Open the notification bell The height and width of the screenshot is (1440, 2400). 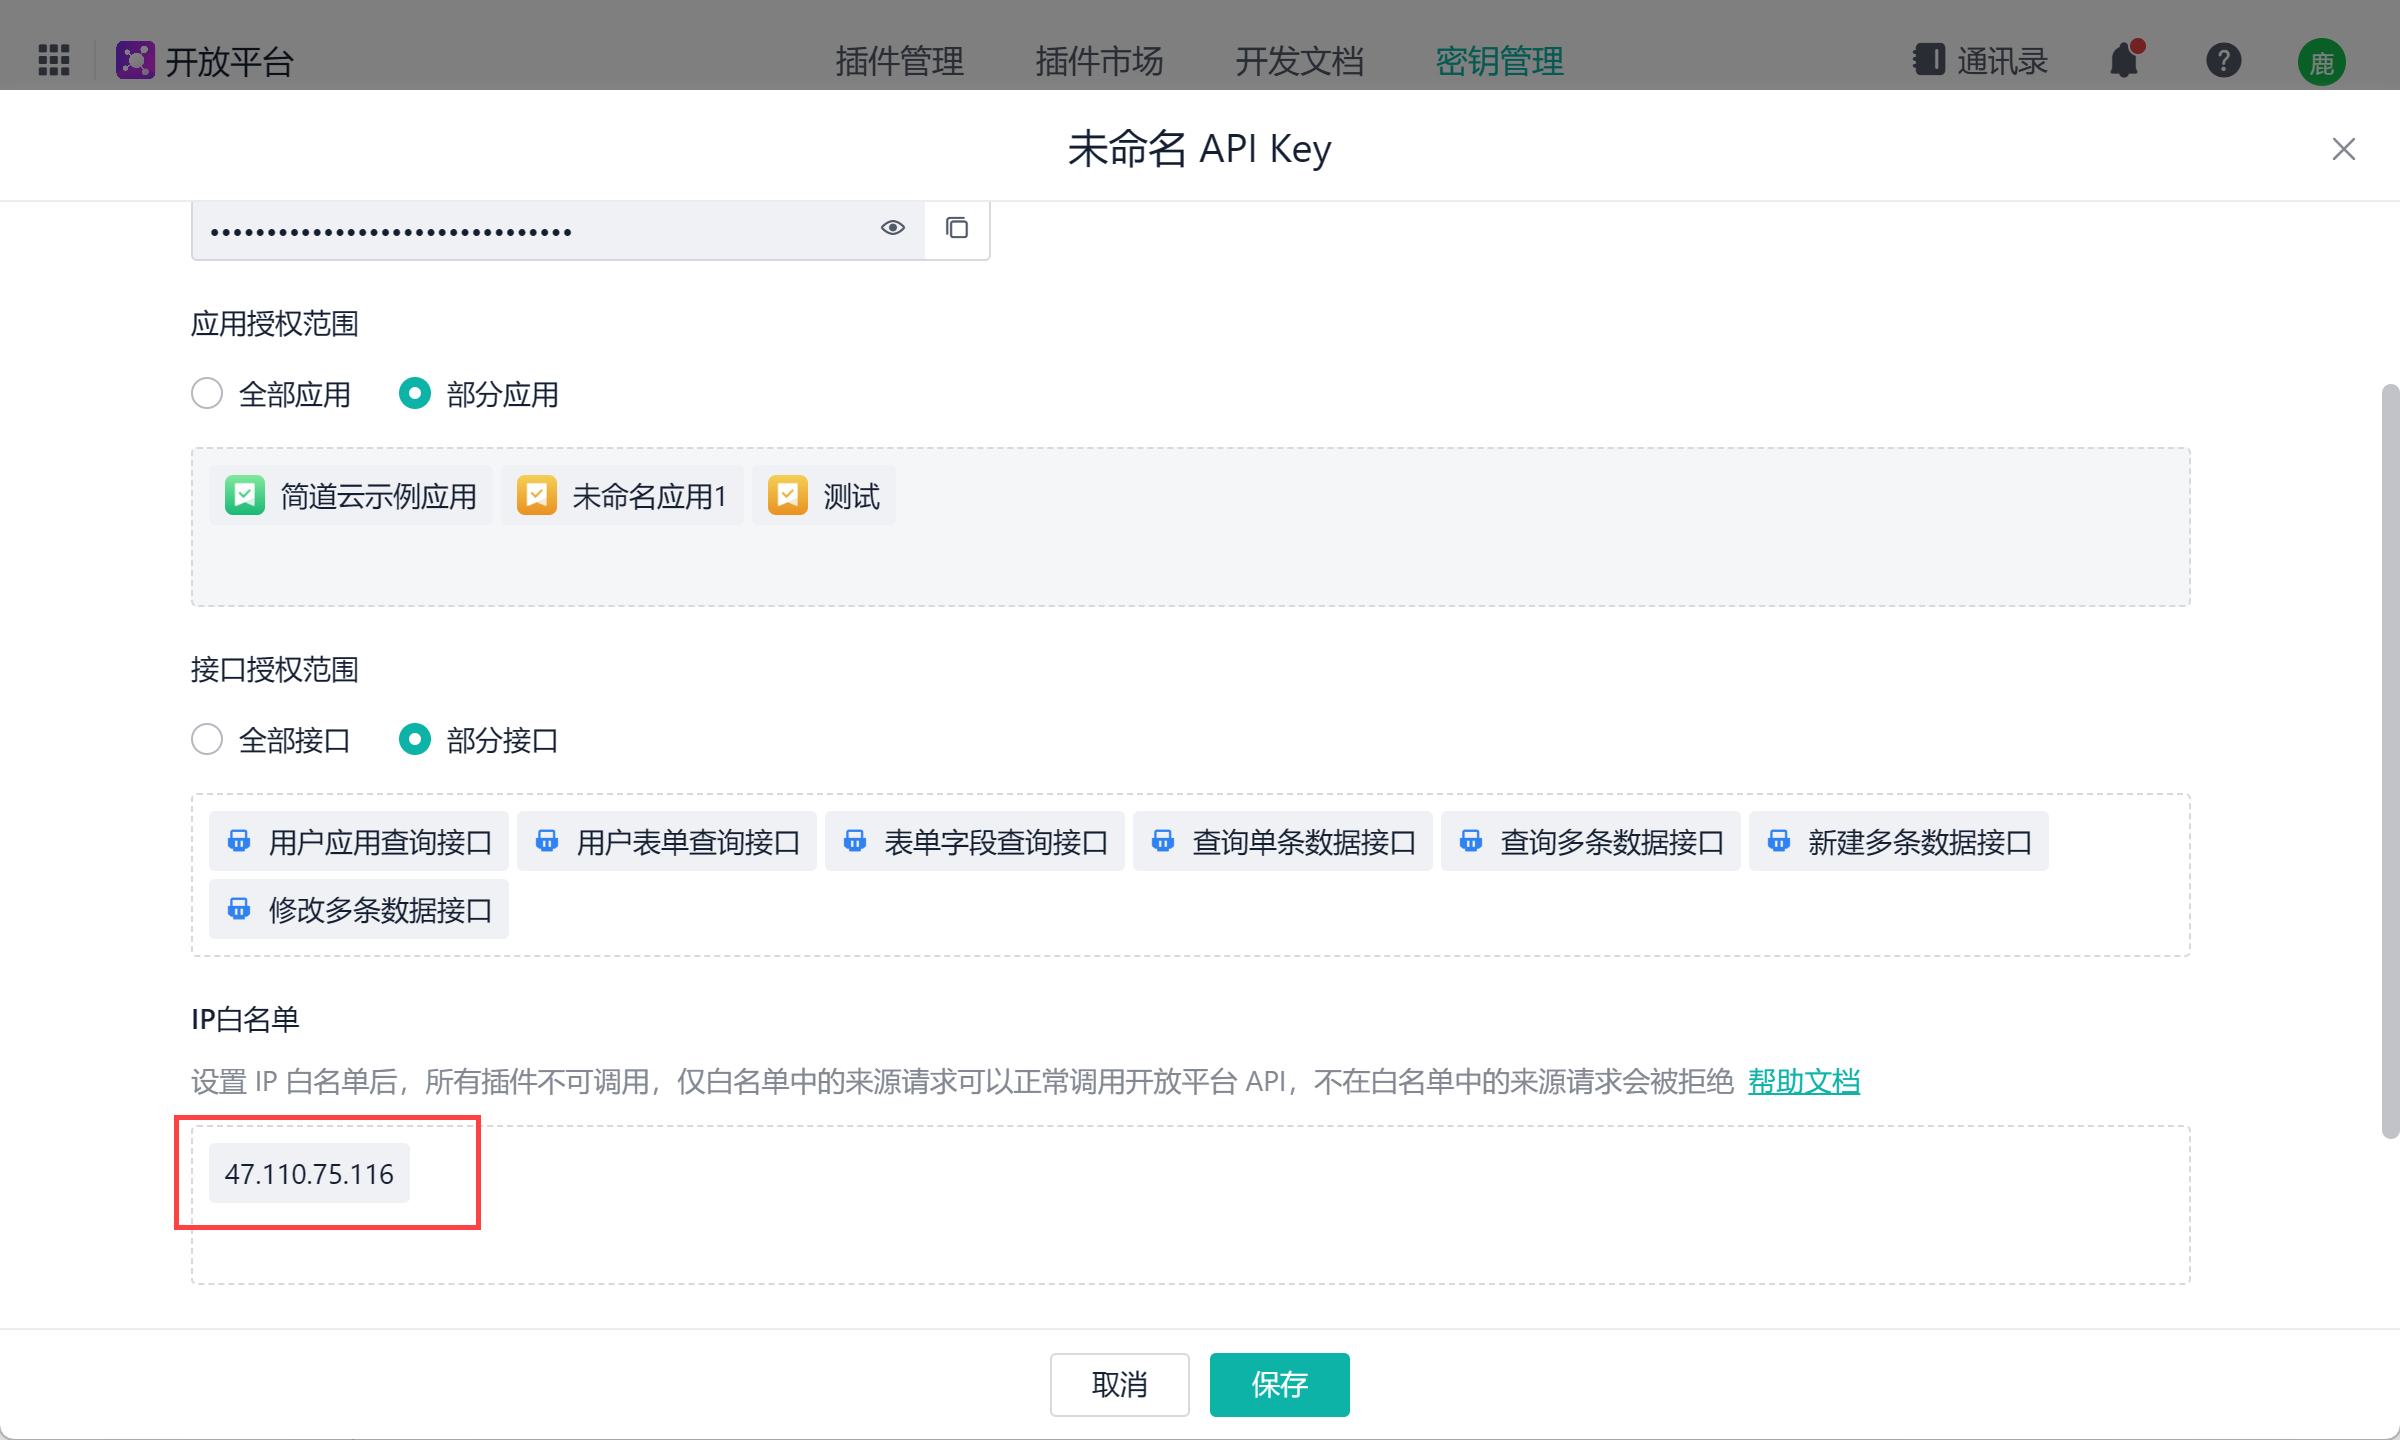pos(2123,61)
